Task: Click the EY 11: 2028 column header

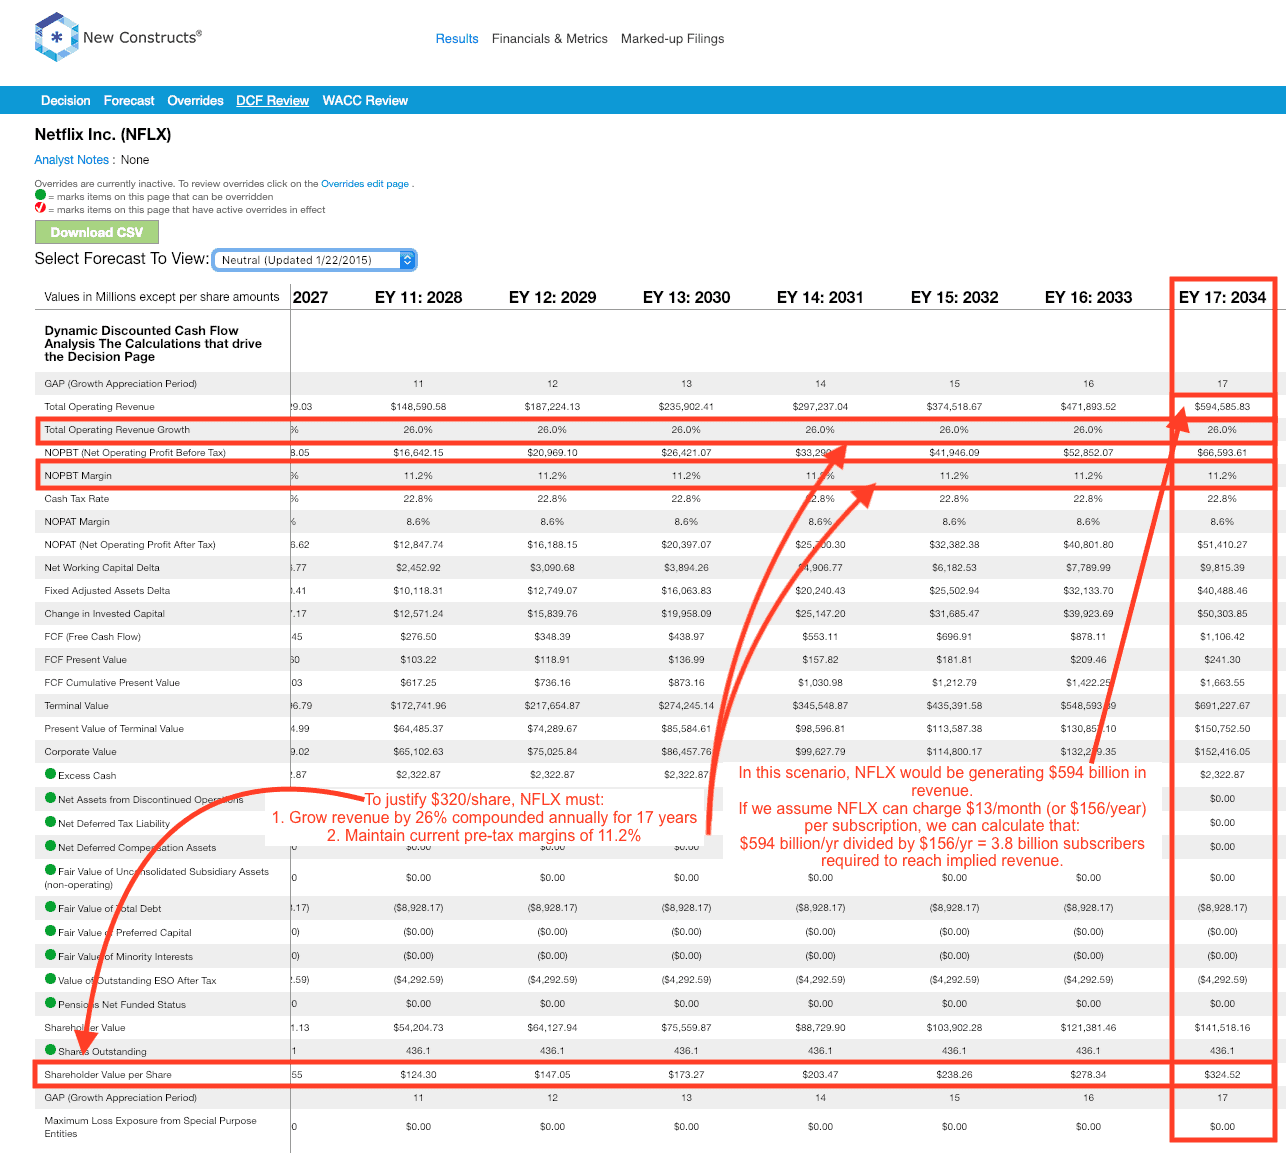Action: point(418,297)
